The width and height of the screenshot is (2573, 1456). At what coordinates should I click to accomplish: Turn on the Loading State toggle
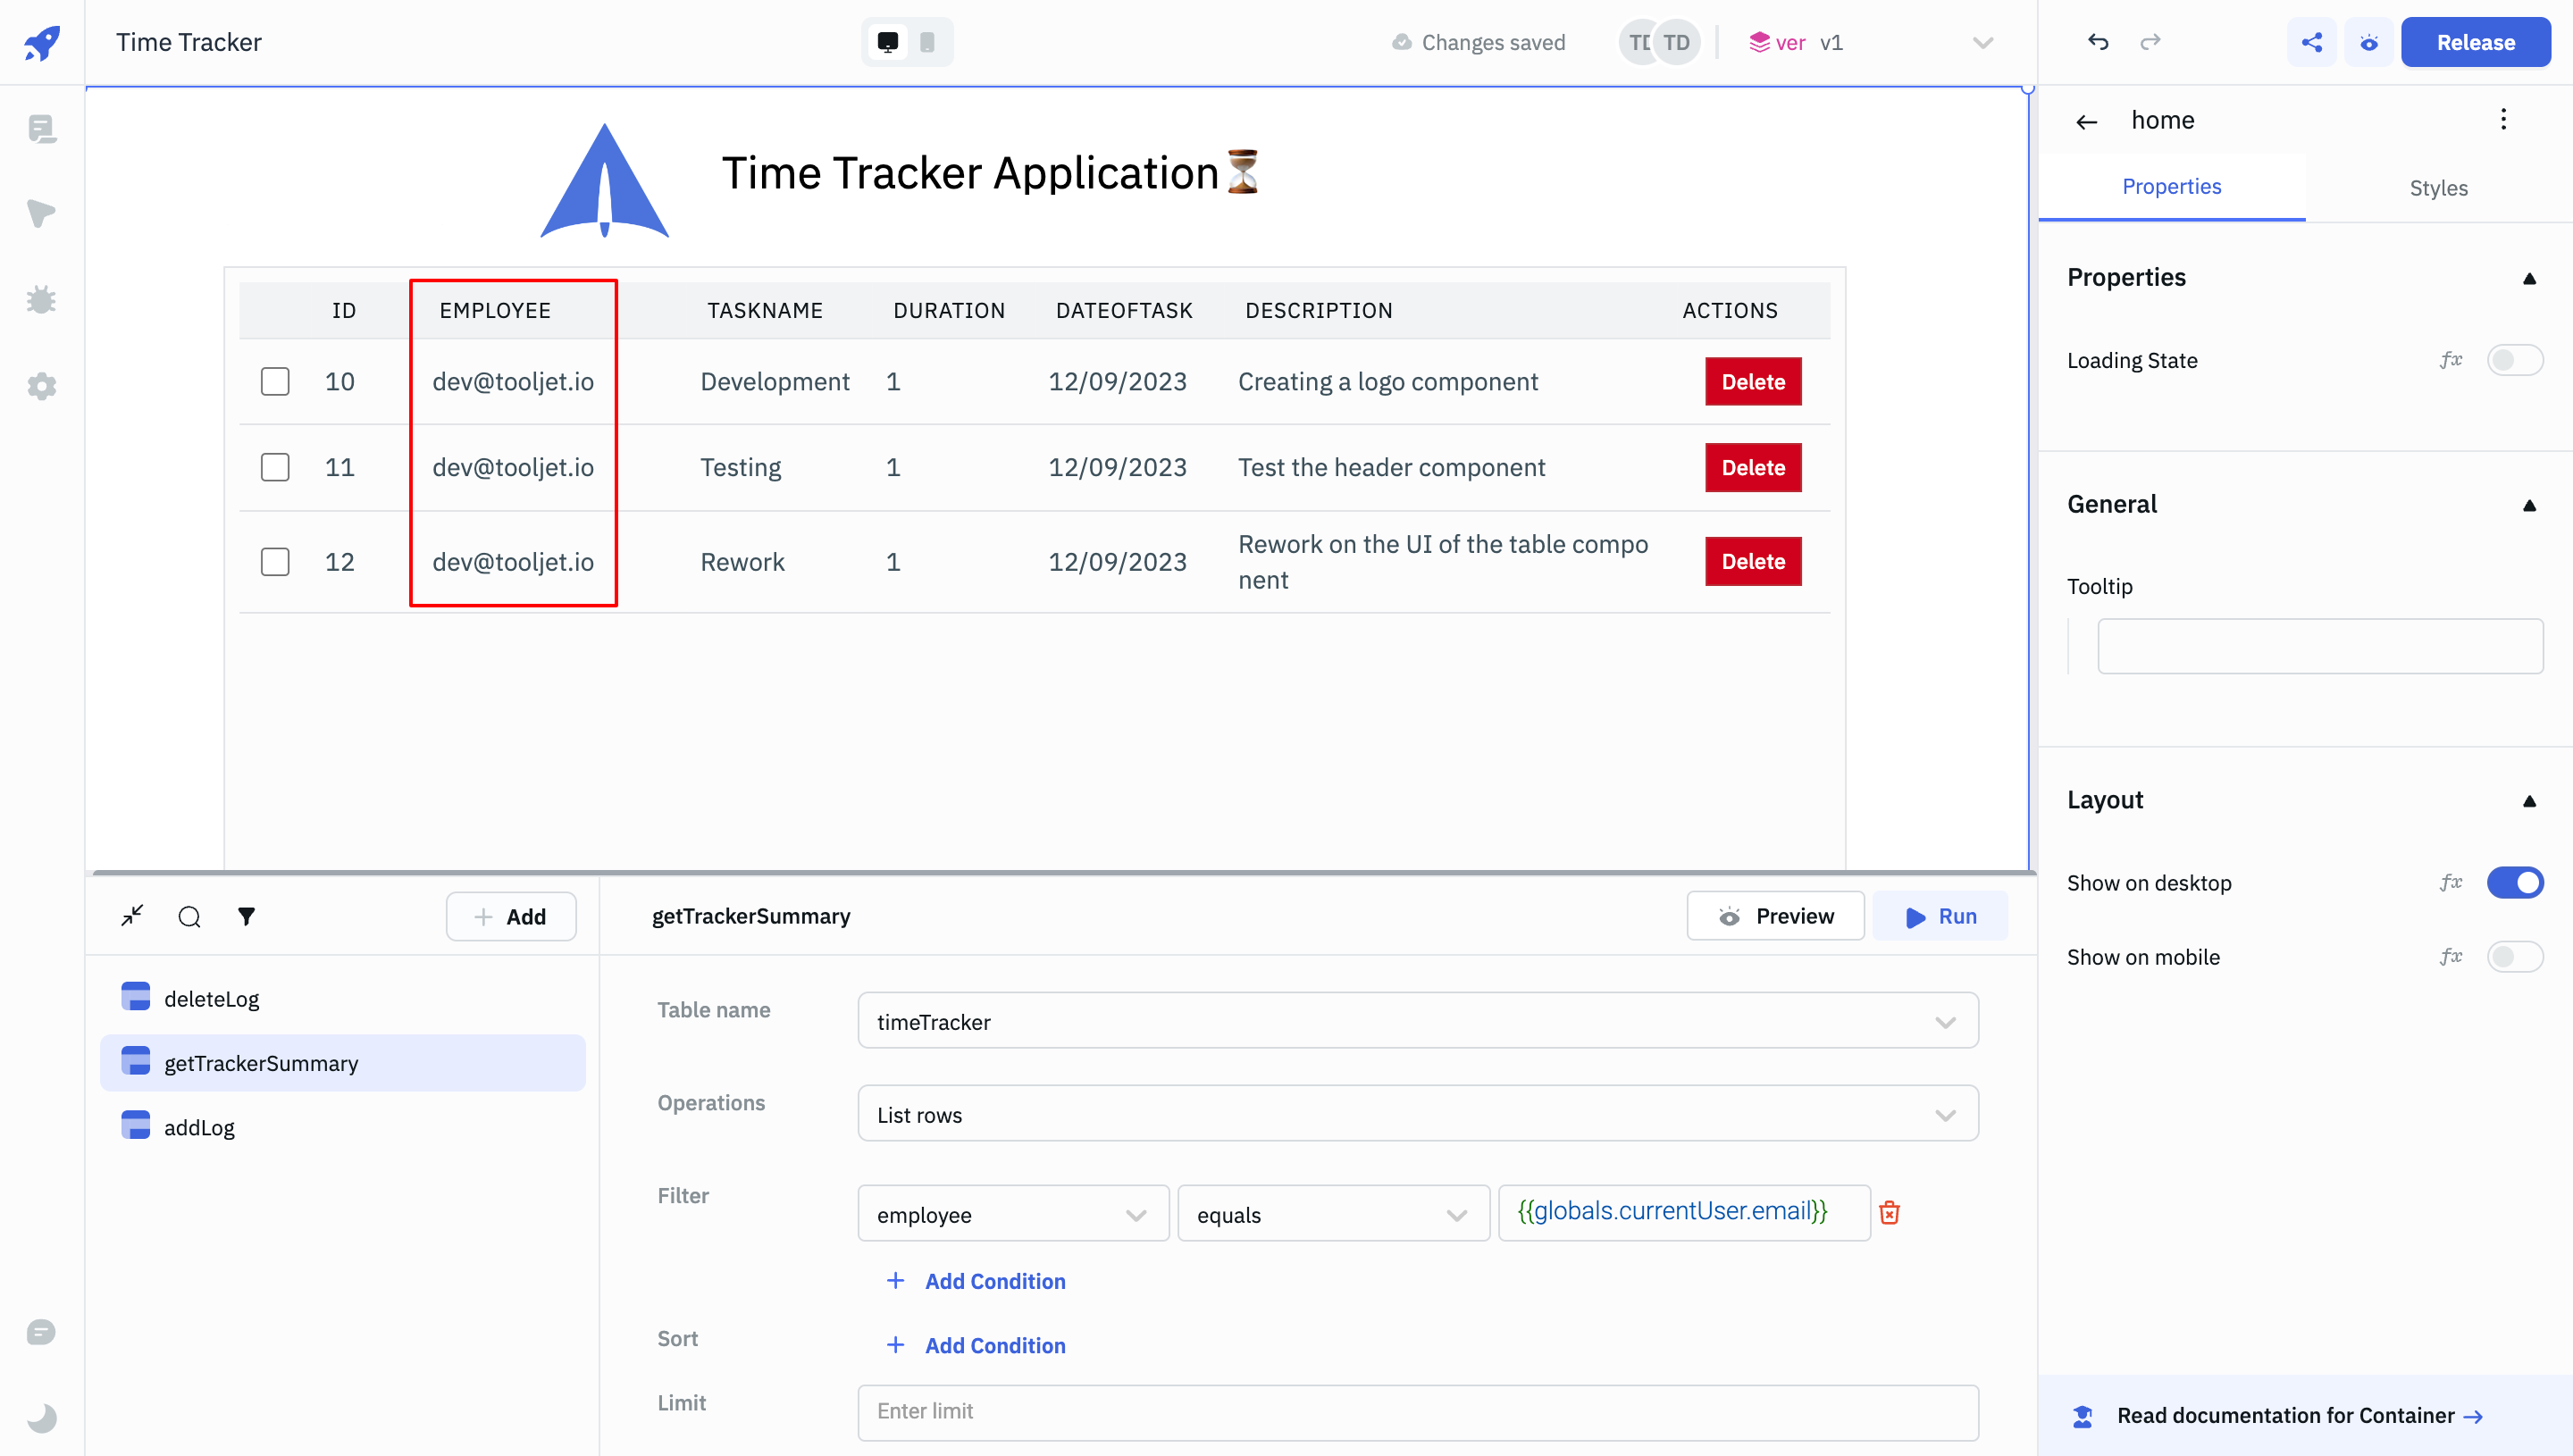[2514, 360]
